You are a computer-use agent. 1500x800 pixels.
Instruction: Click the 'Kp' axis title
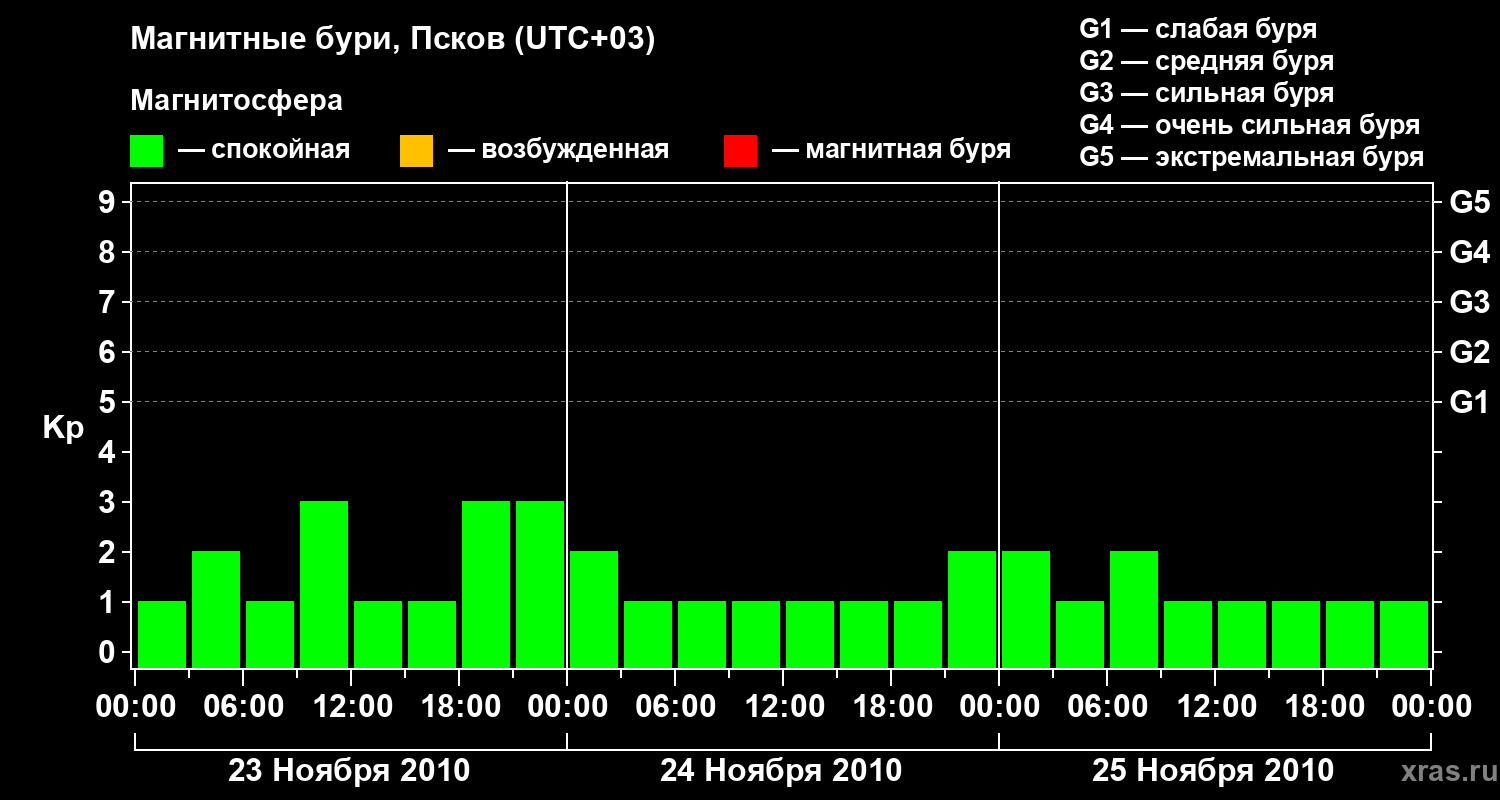(63, 428)
